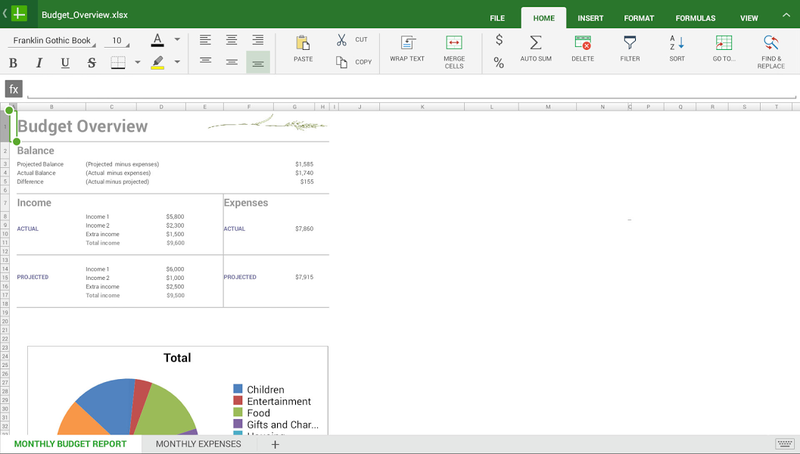The height and width of the screenshot is (454, 800).
Task: Click the $1,740 actual balance value
Action: (304, 173)
